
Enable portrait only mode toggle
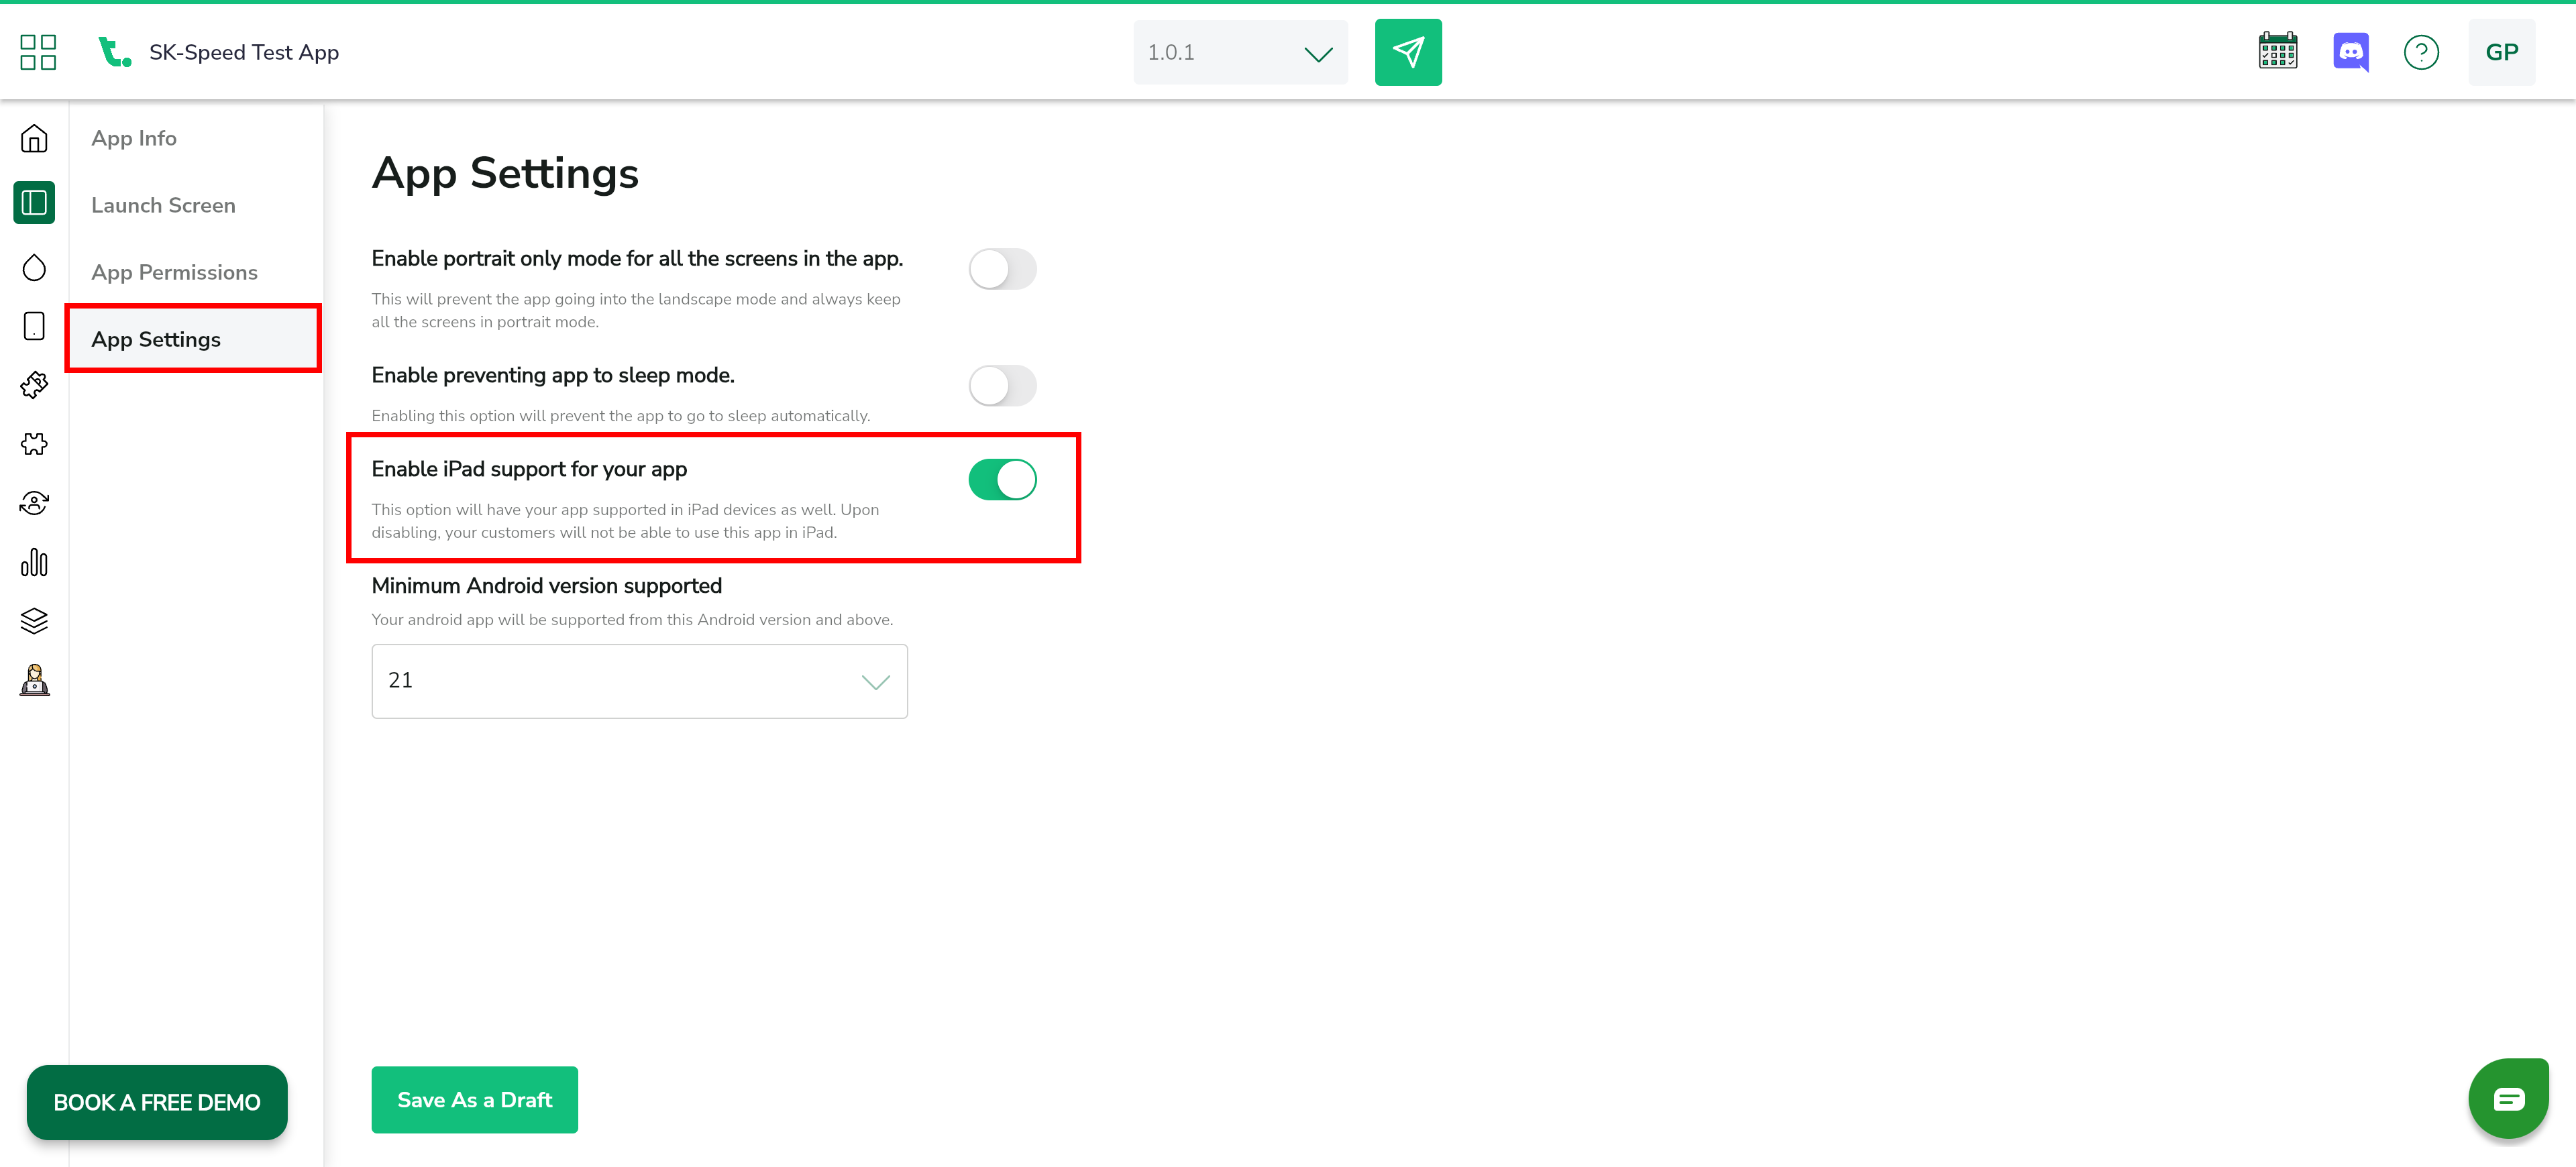coord(1002,269)
